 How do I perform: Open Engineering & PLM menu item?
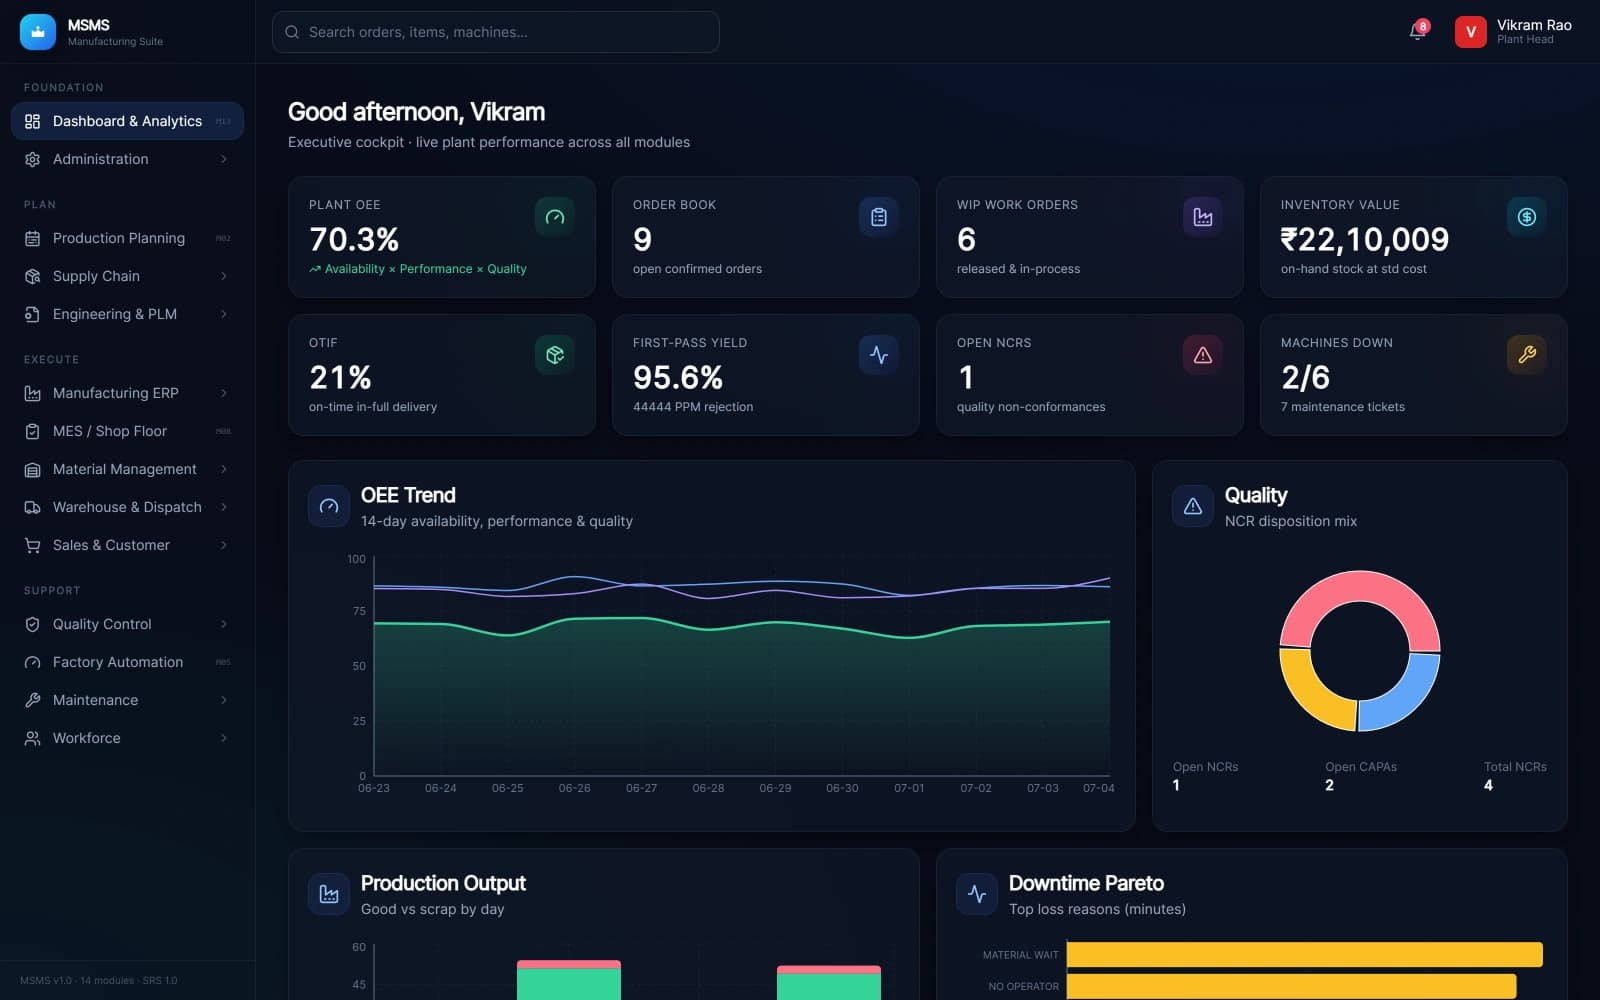click(x=127, y=314)
